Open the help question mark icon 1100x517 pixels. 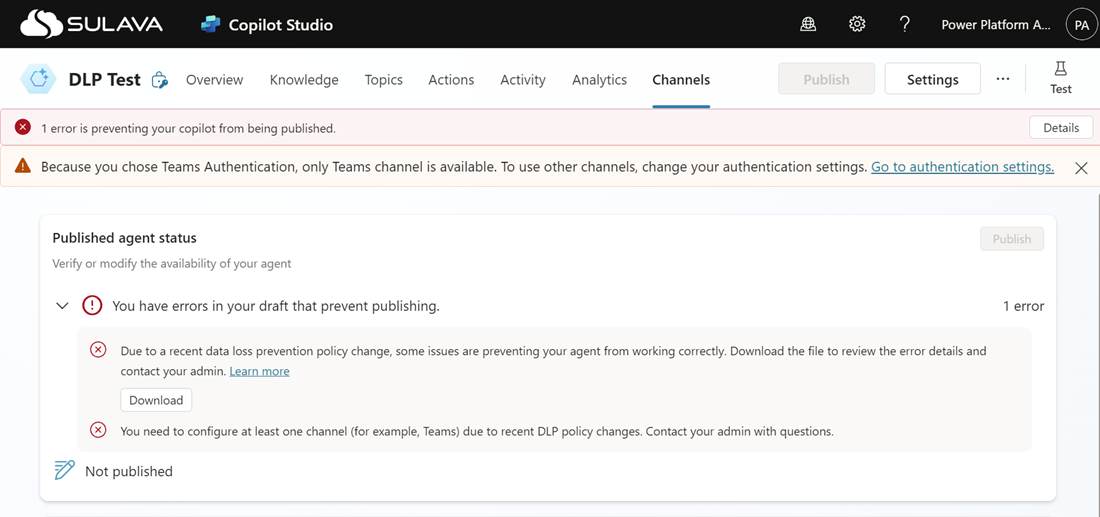(904, 24)
